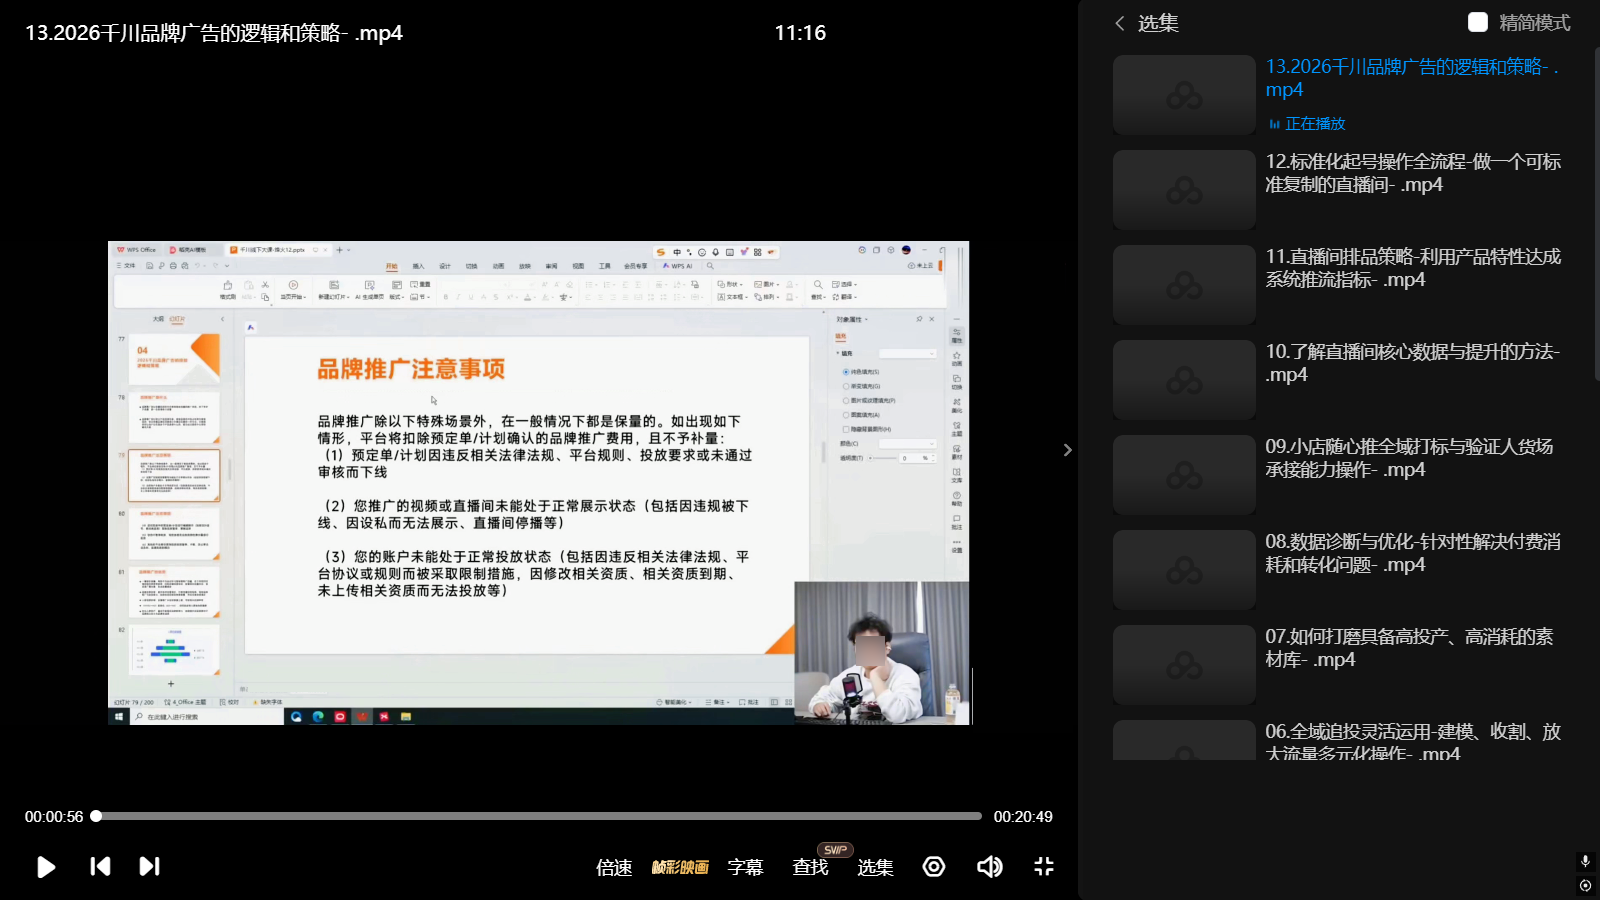Click the video title at the top left
This screenshot has height=900, width=1600.
[214, 33]
